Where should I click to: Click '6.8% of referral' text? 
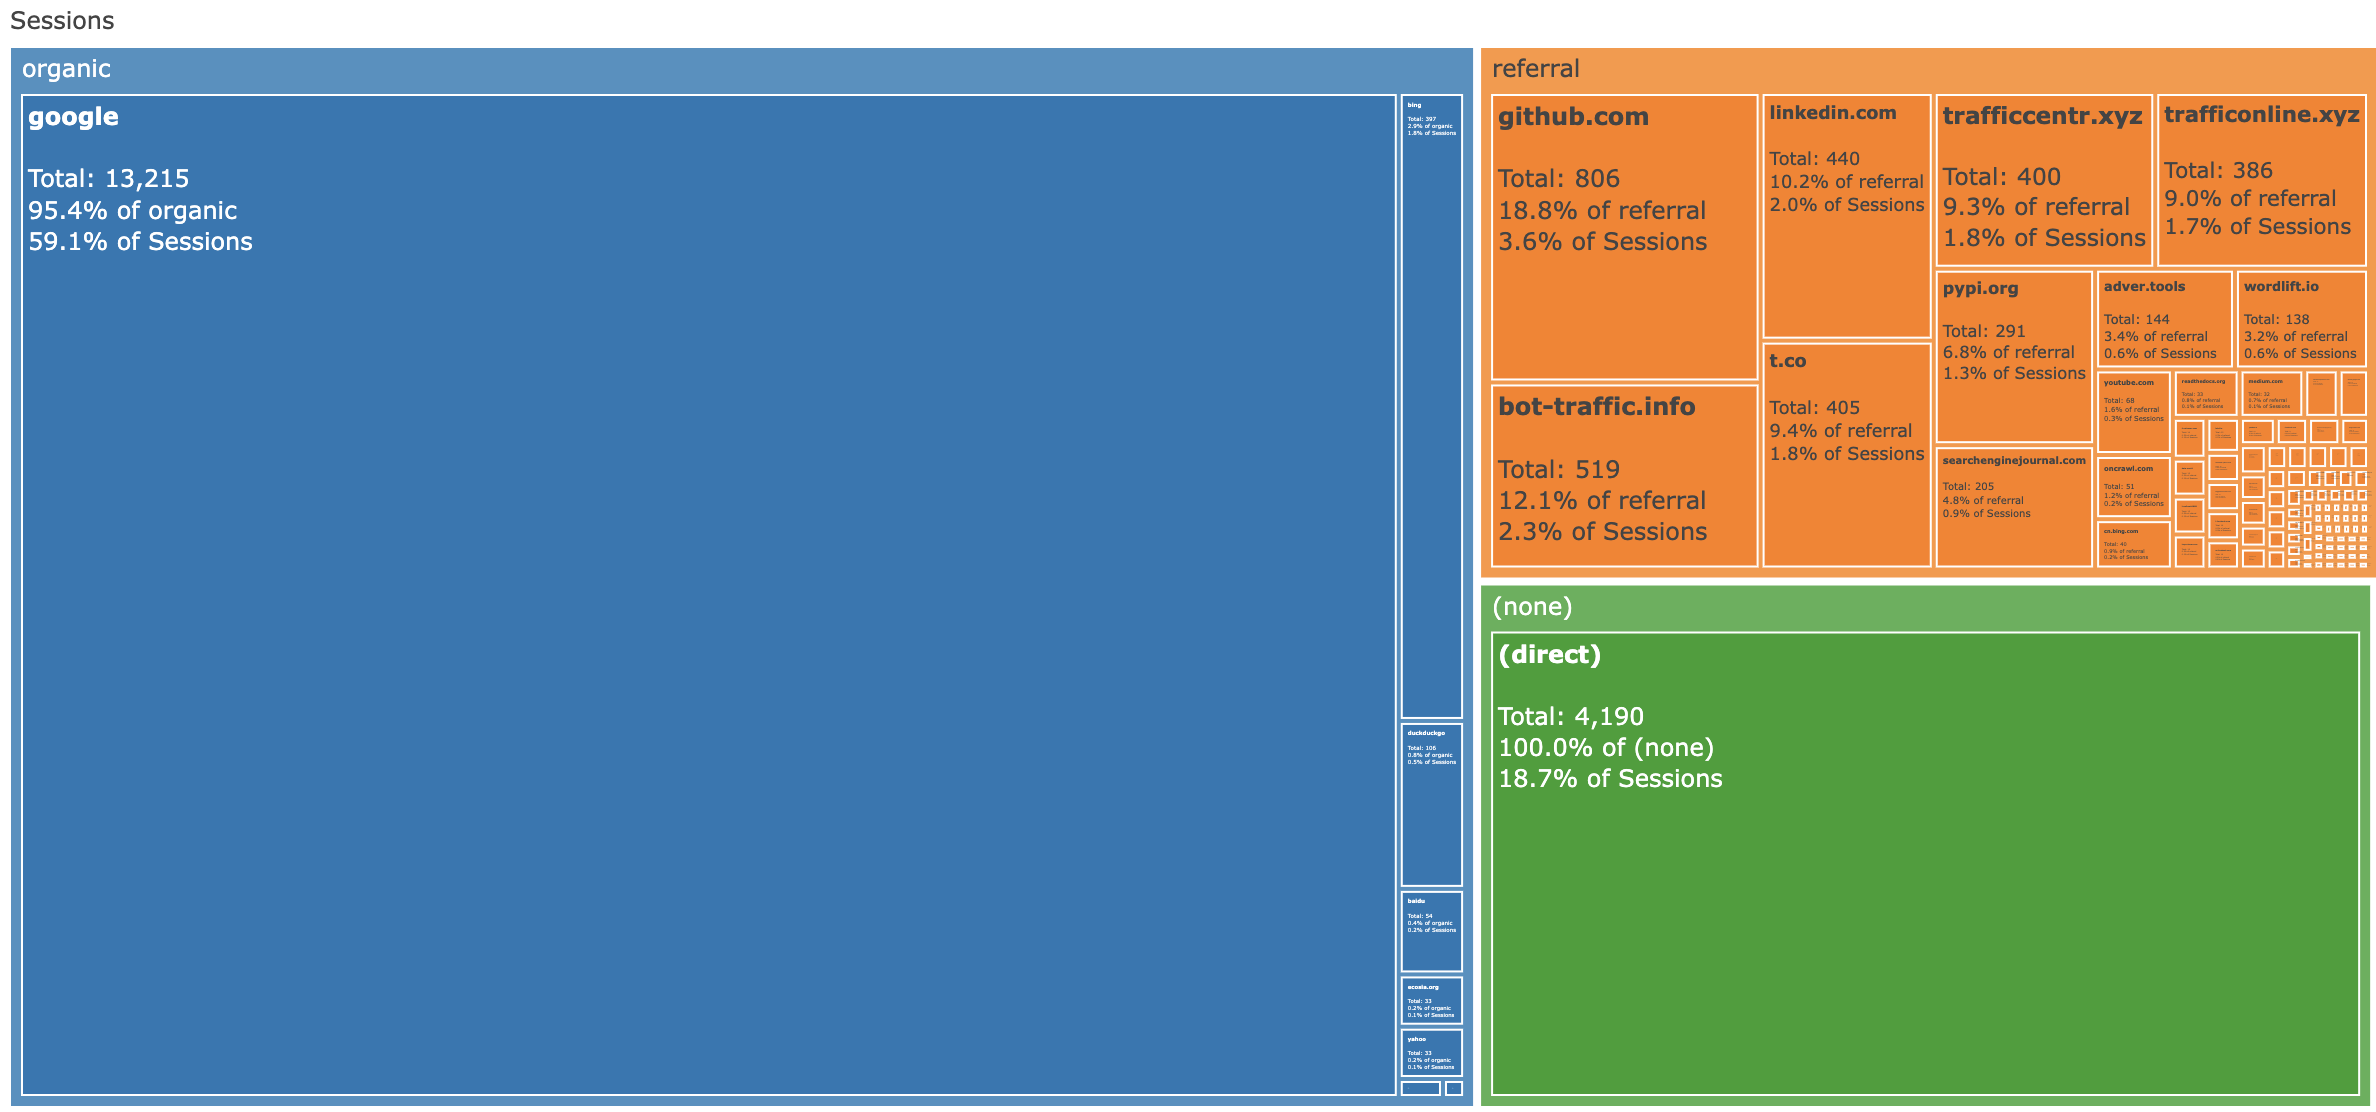(2009, 352)
